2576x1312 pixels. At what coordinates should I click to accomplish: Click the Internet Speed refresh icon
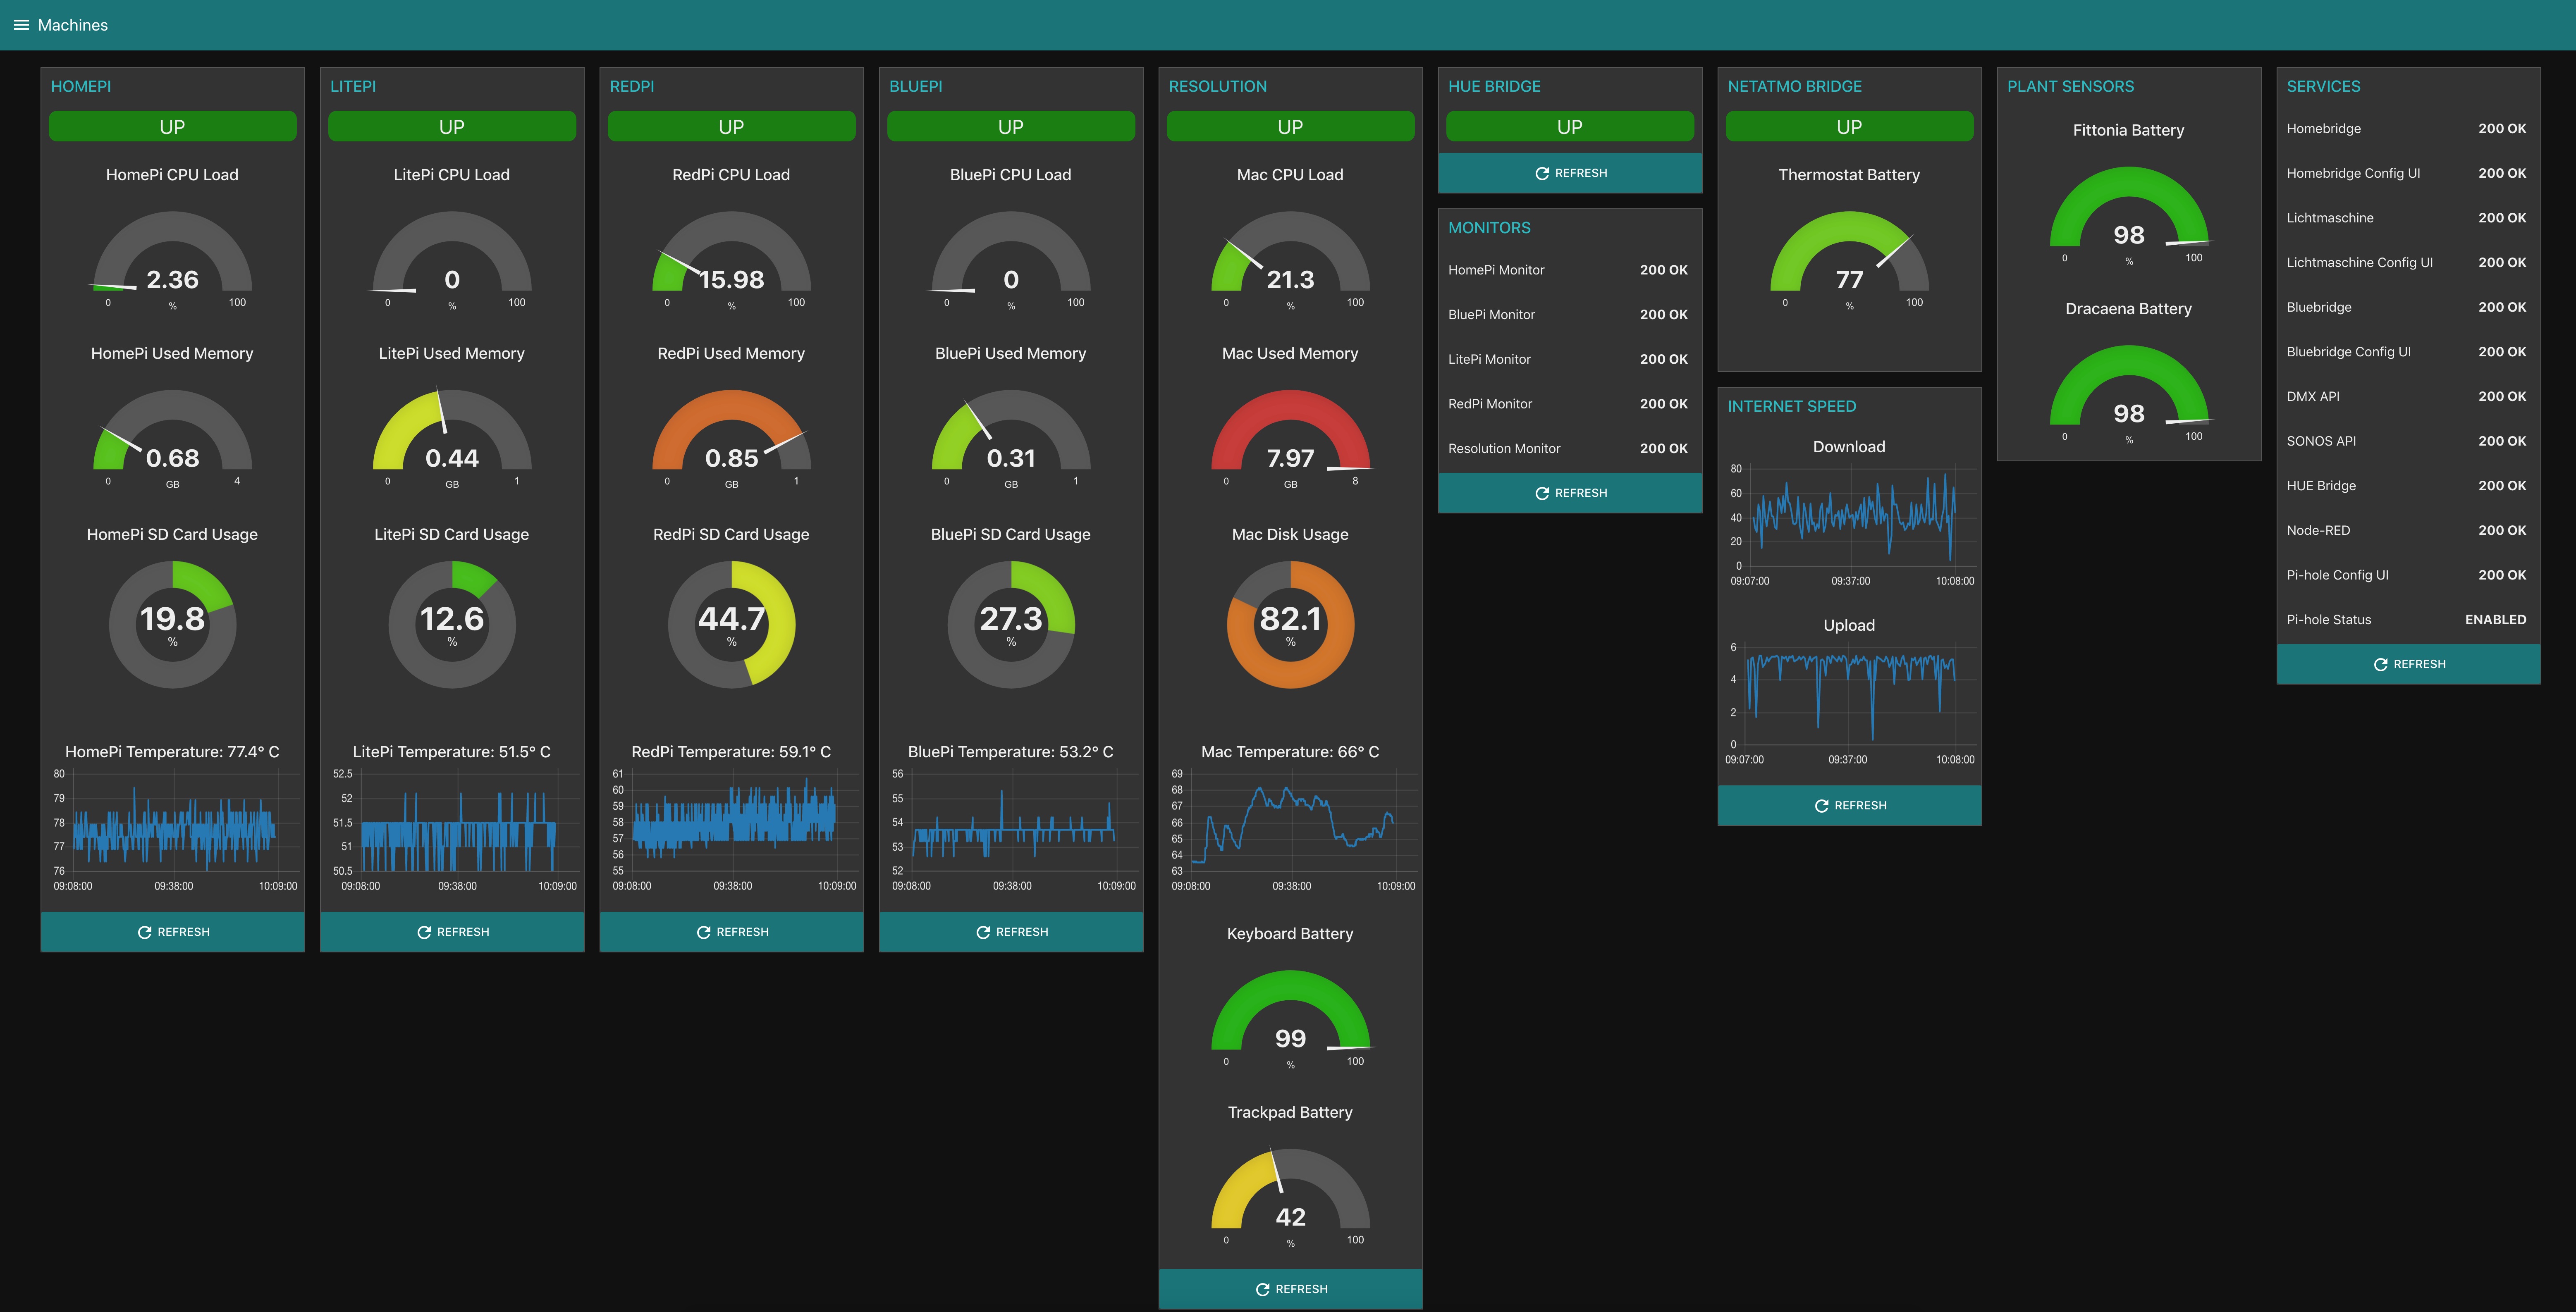1822,806
